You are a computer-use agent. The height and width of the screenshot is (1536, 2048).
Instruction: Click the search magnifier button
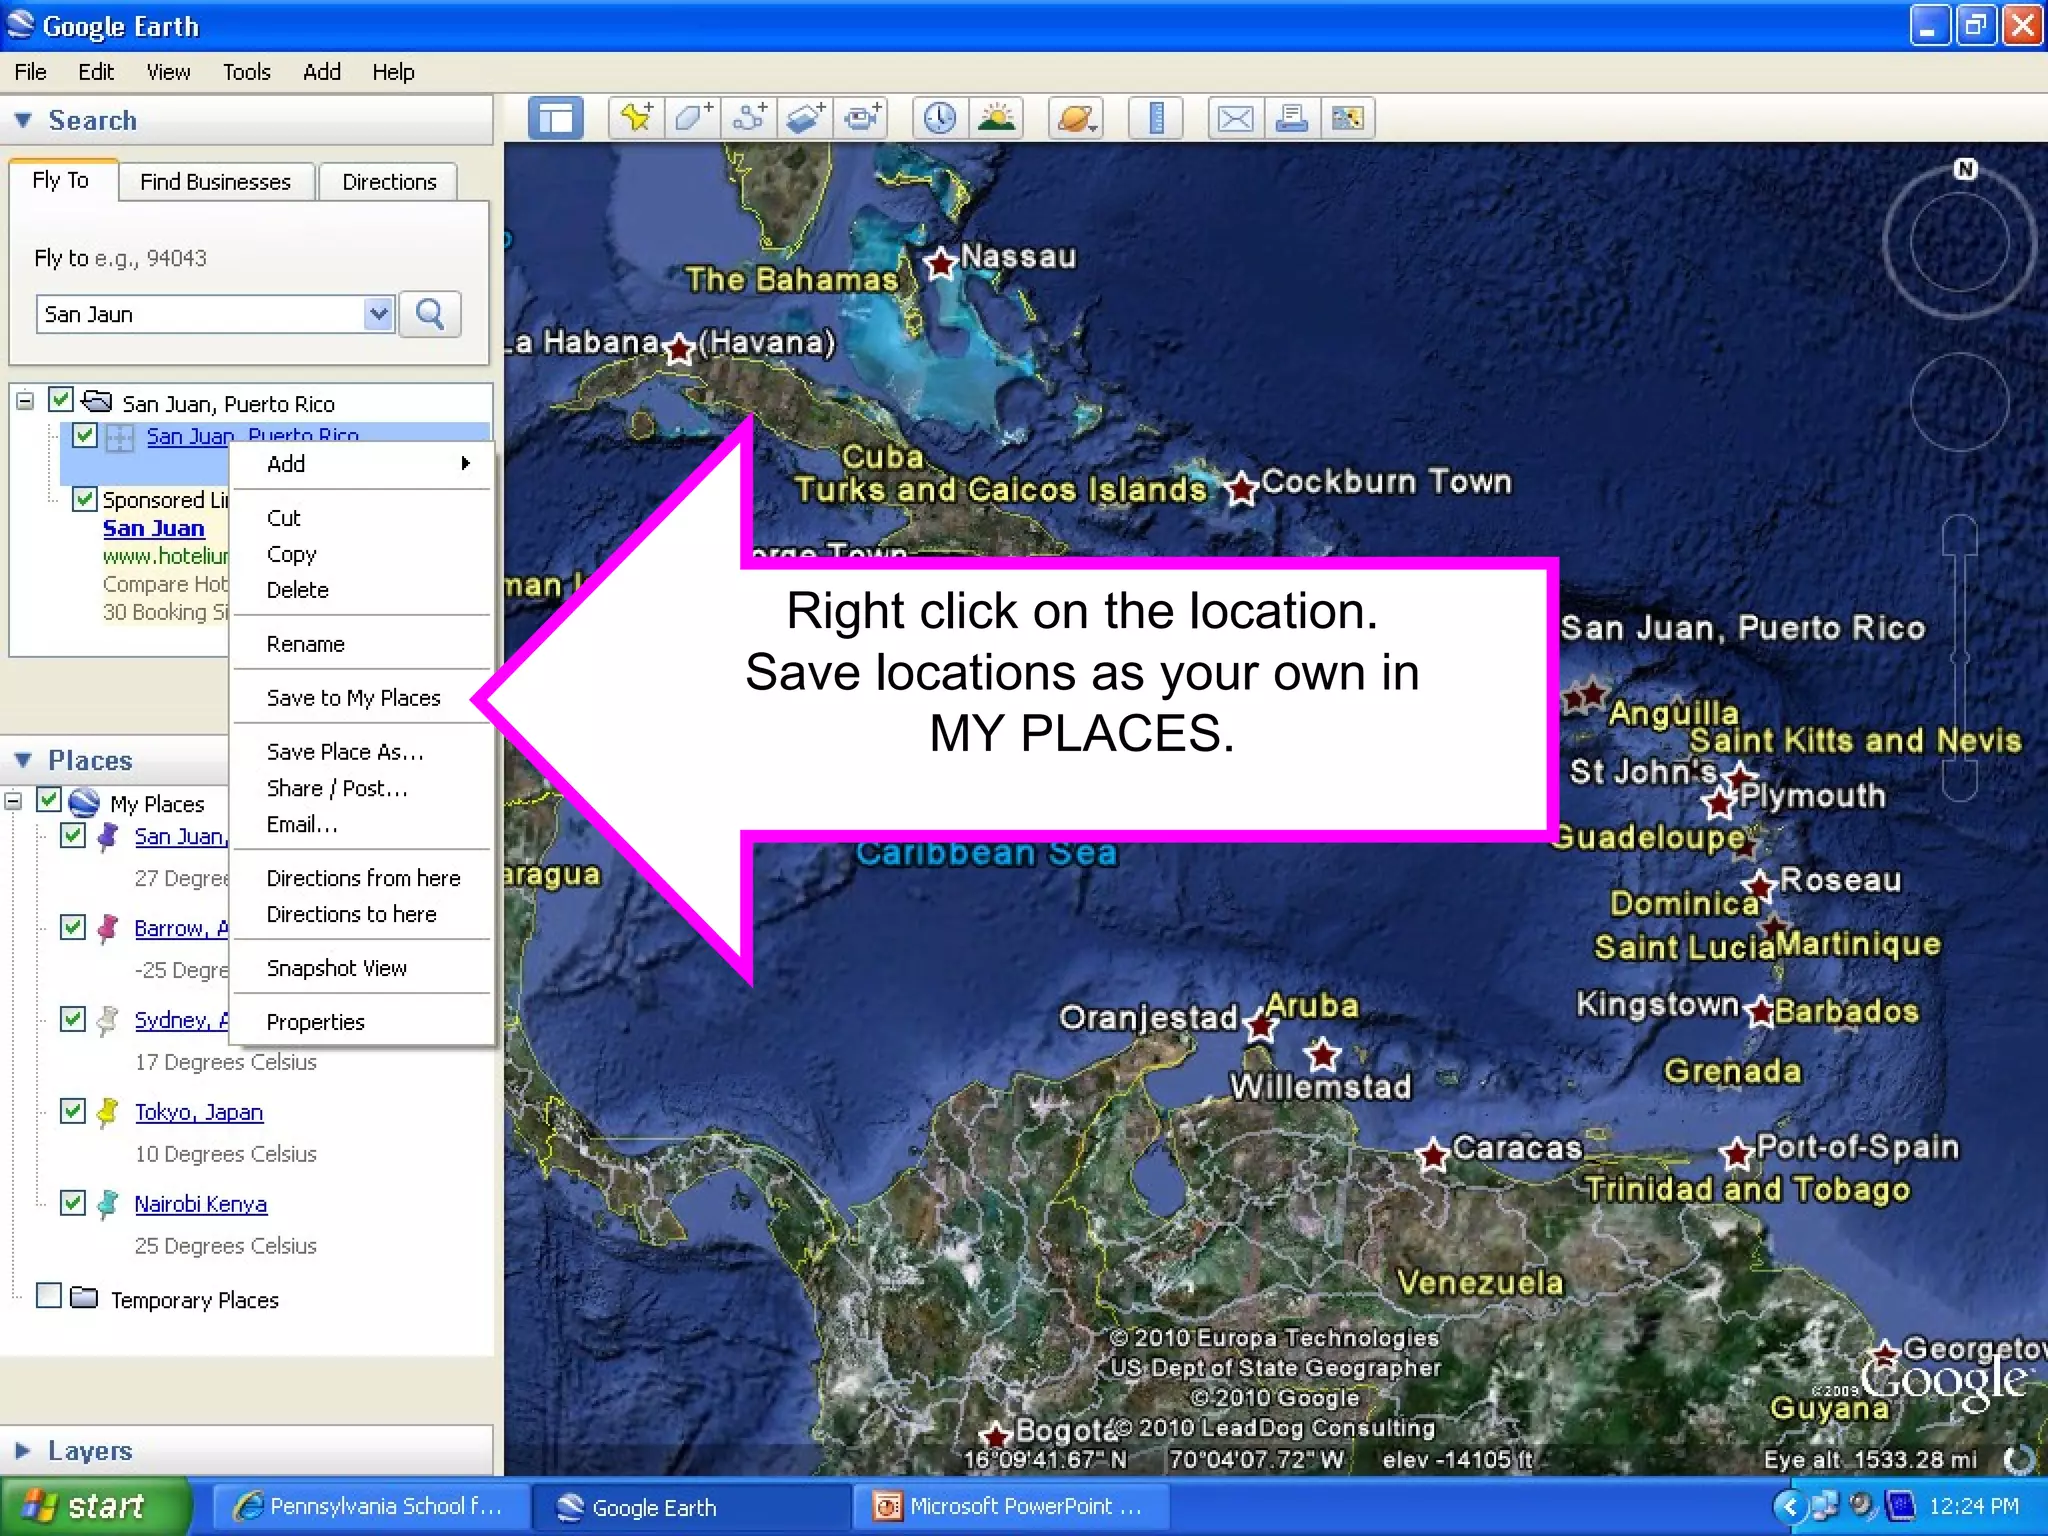pos(430,314)
